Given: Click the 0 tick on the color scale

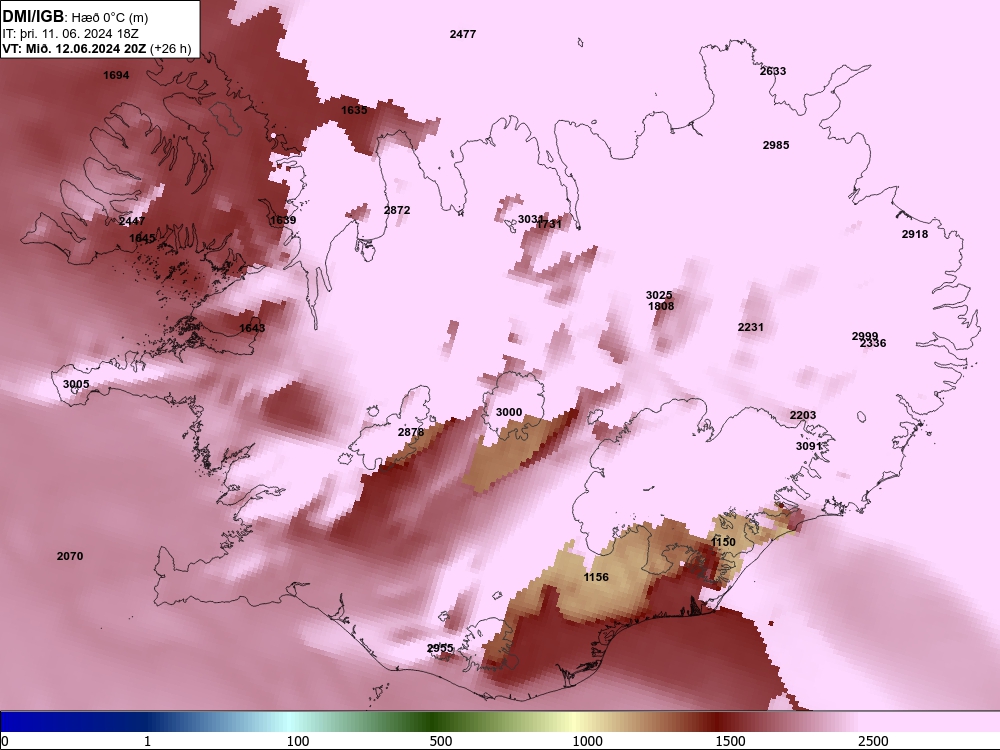Looking at the screenshot, I should 5,741.
